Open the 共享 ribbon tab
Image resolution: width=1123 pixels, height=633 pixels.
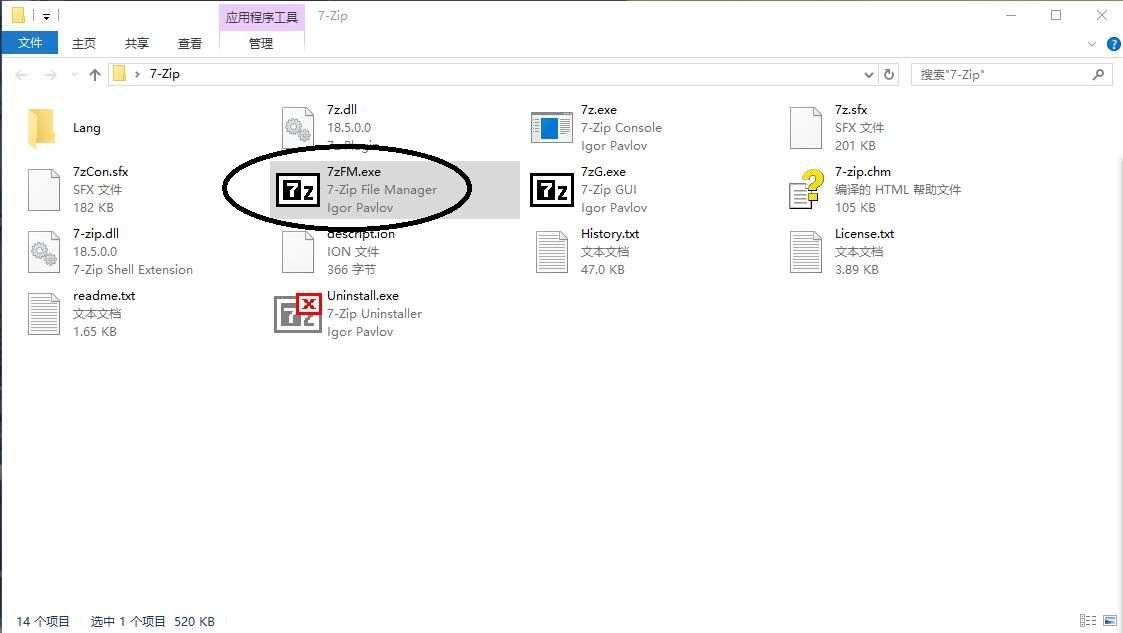(137, 44)
